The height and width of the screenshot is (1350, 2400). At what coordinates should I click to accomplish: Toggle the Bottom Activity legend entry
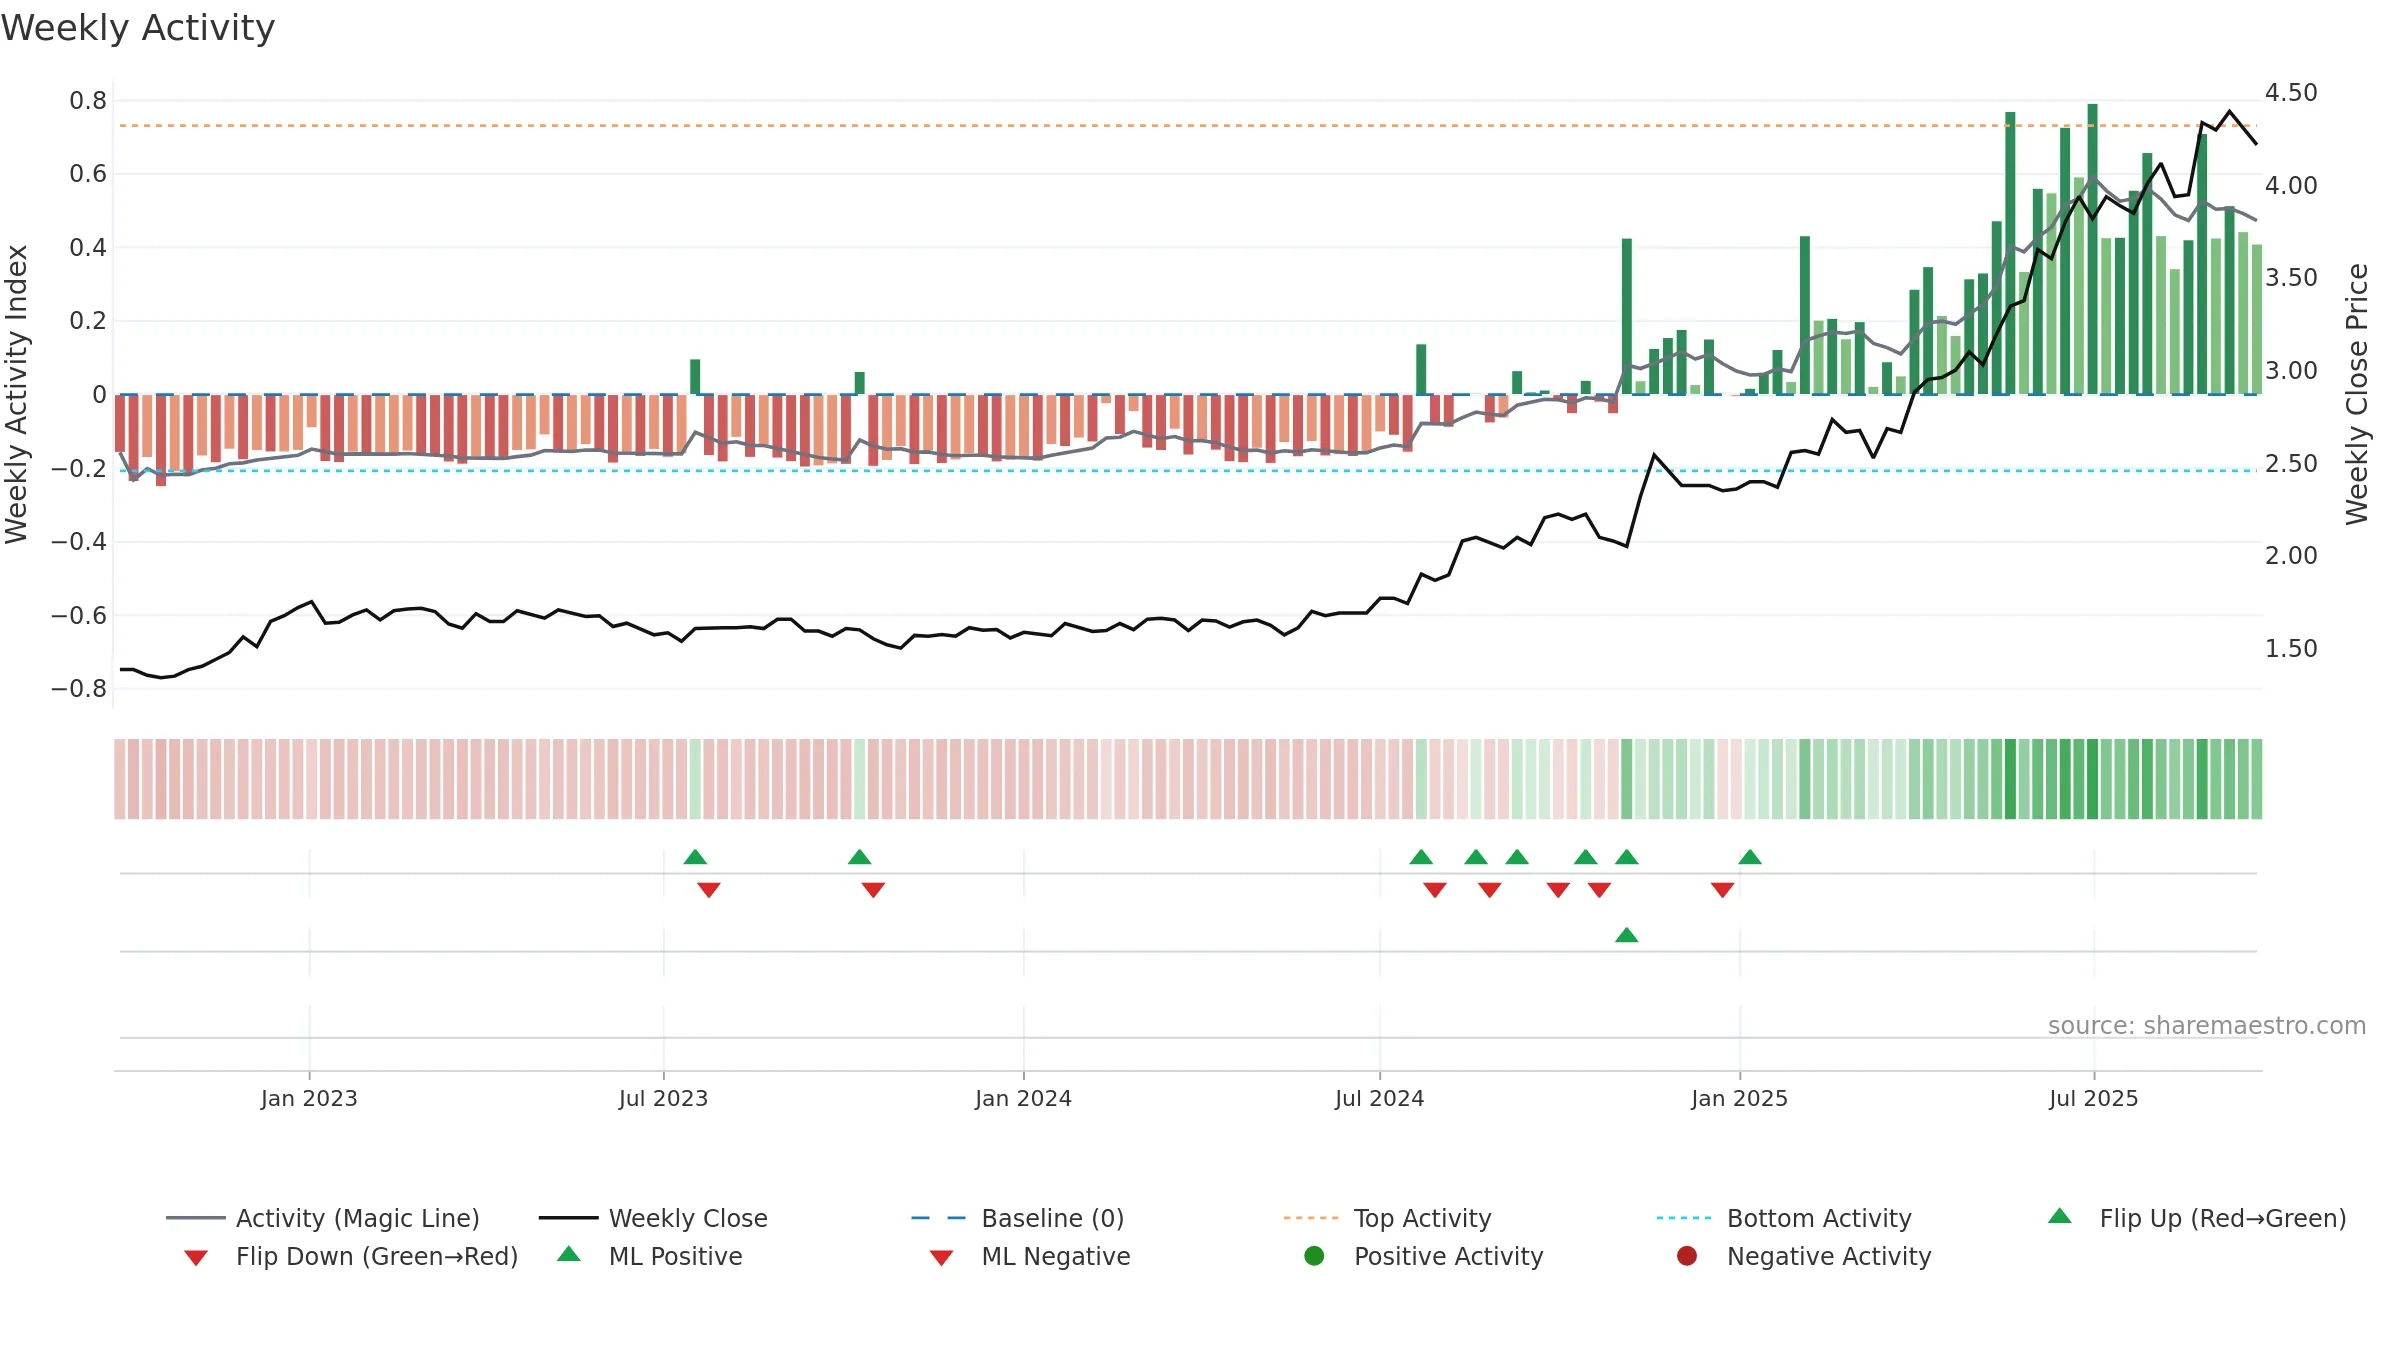(1784, 1218)
